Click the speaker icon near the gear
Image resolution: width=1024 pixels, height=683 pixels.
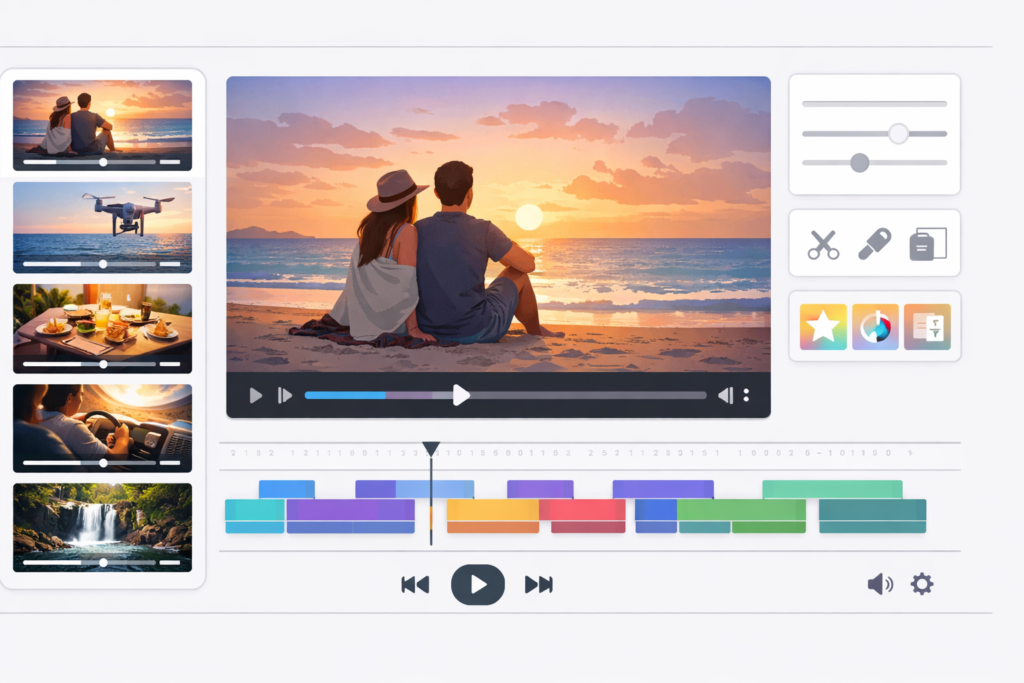coord(879,584)
